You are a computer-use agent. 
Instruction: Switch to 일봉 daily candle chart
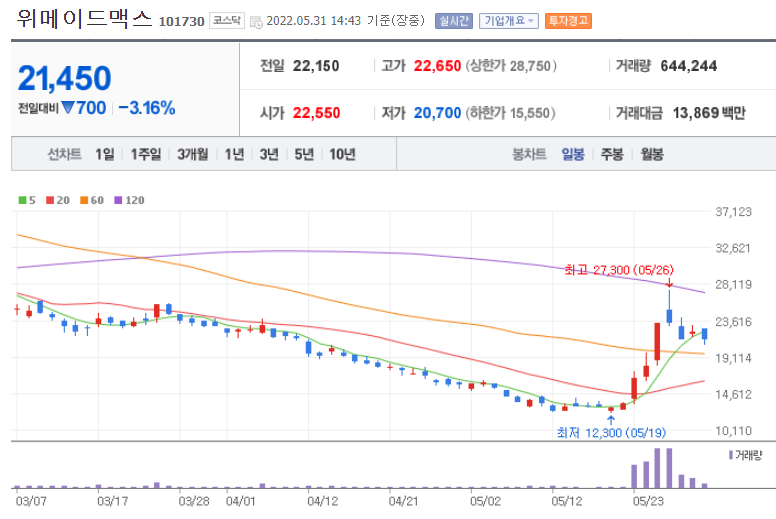(573, 154)
